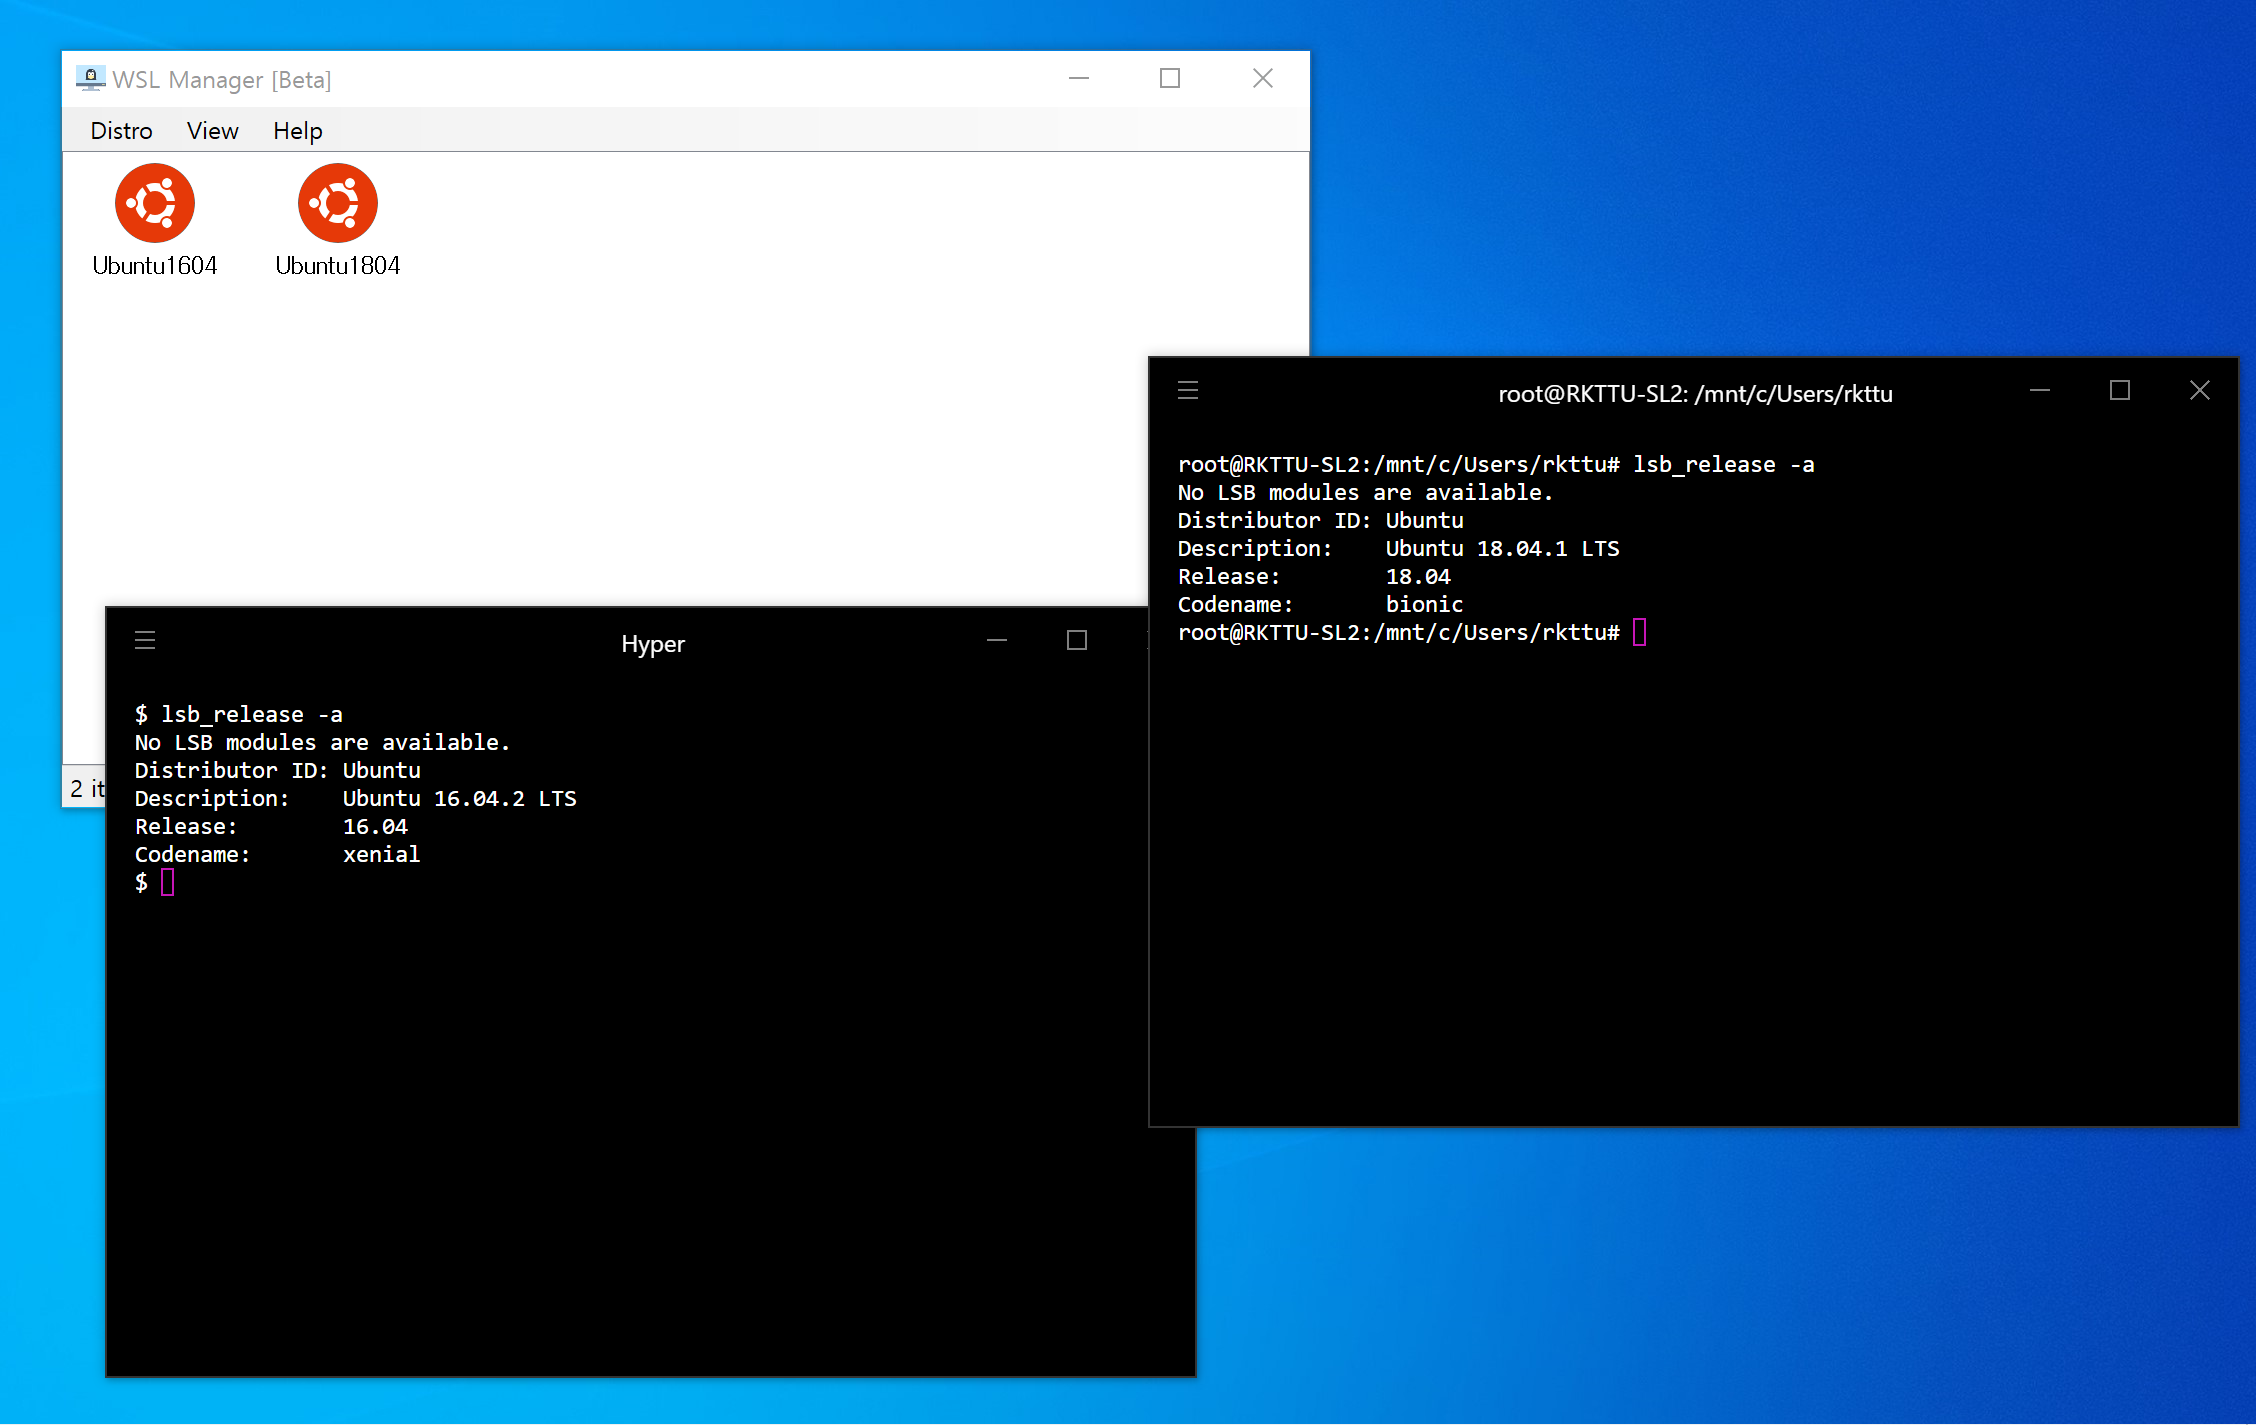Open hamburger menu in the root@RKTTU-SL2 terminal

pyautogui.click(x=1188, y=390)
